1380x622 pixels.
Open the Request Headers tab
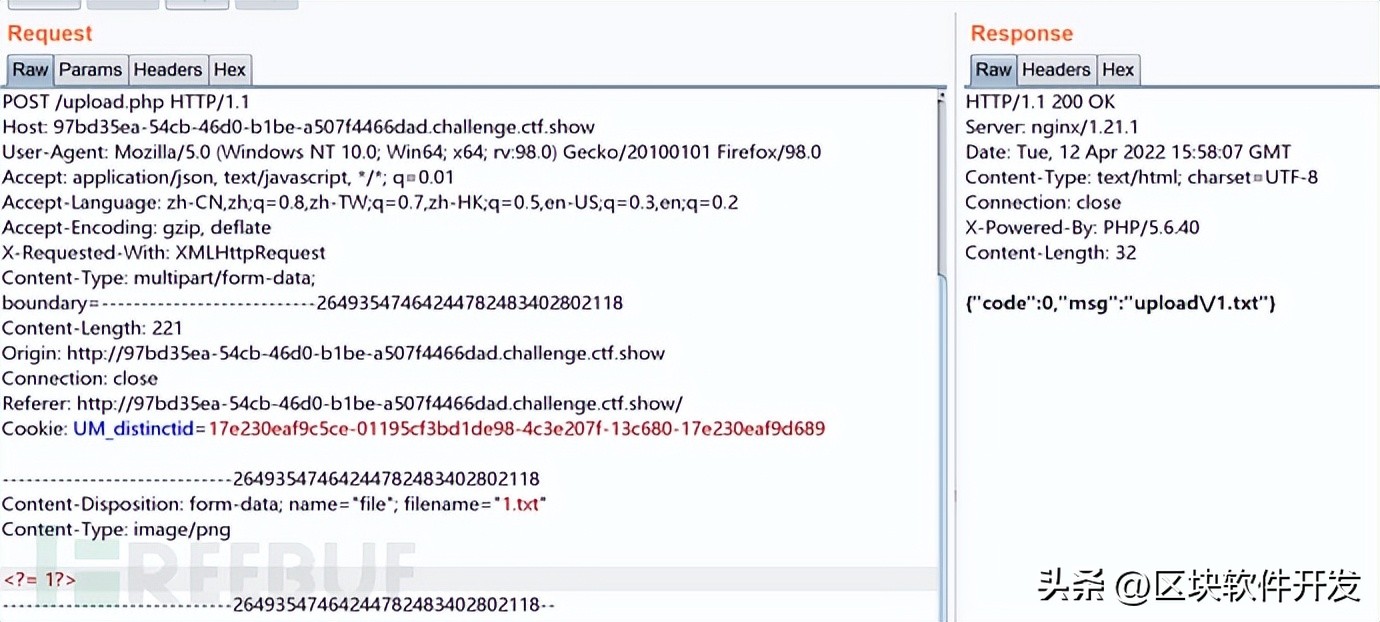point(167,70)
